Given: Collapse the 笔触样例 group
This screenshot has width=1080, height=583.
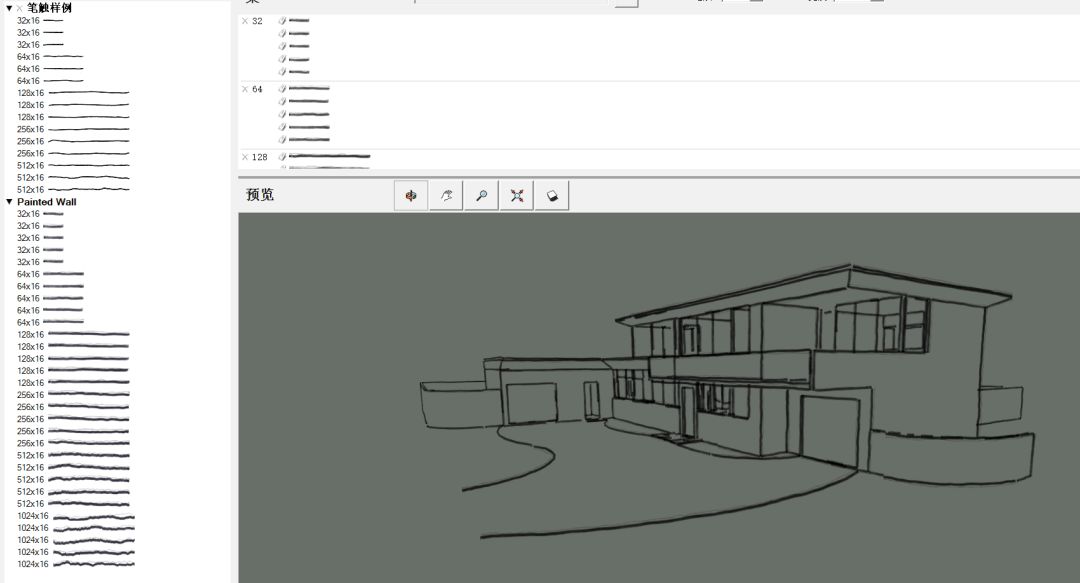Looking at the screenshot, I should click(9, 8).
